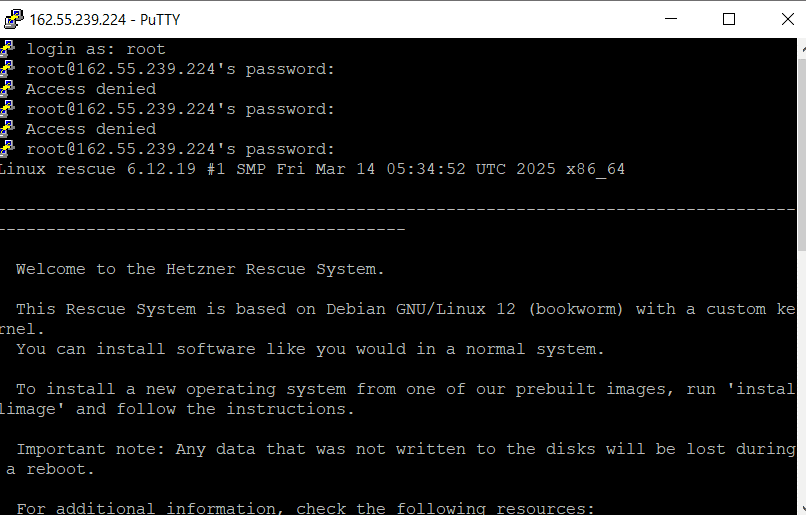The width and height of the screenshot is (806, 515).
Task: Click the scrollbar up arrow
Action: pos(802,47)
